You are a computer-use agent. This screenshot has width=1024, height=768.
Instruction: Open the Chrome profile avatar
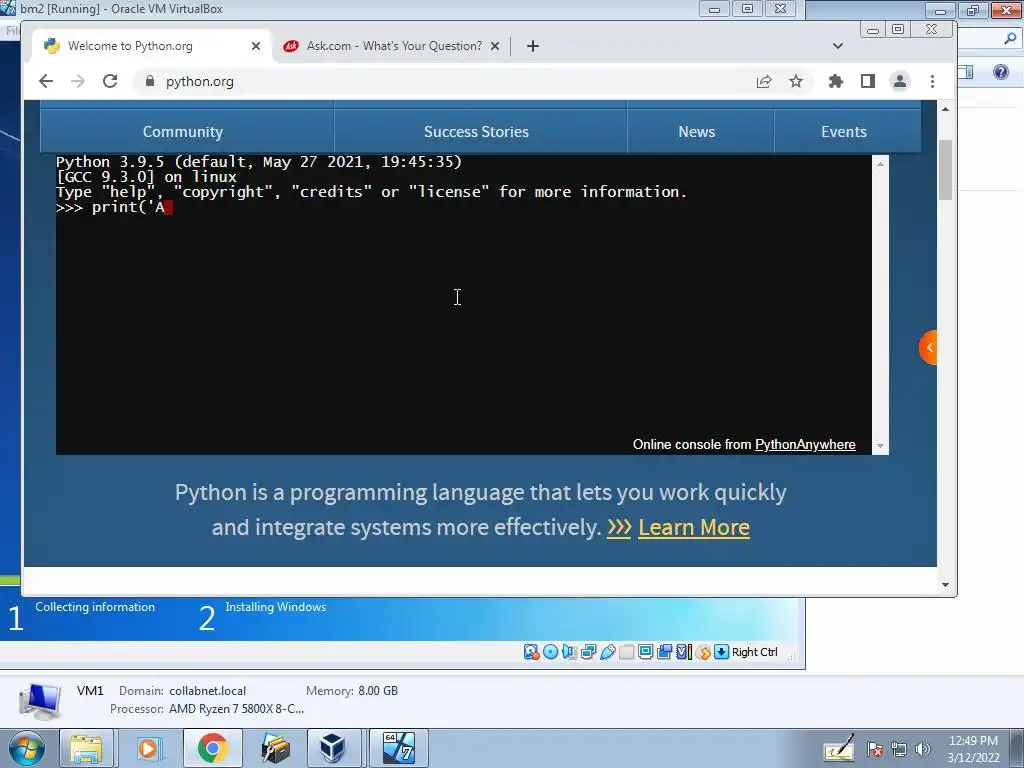(x=899, y=81)
